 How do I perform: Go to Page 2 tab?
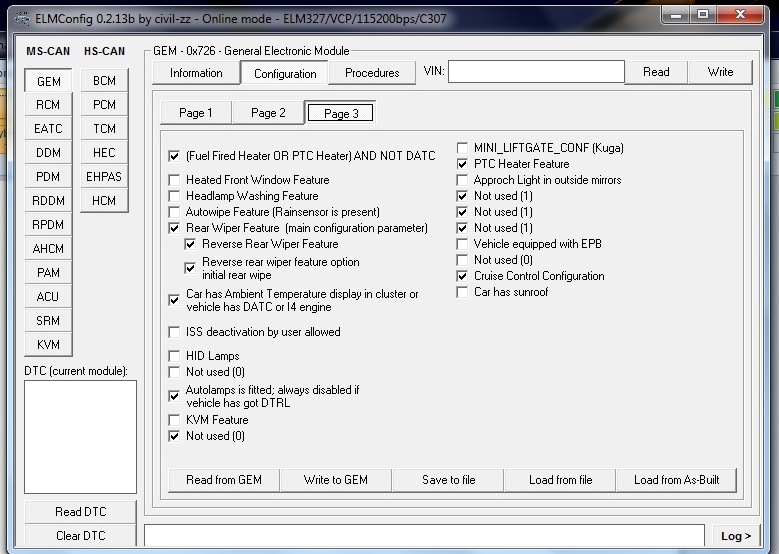click(x=268, y=113)
